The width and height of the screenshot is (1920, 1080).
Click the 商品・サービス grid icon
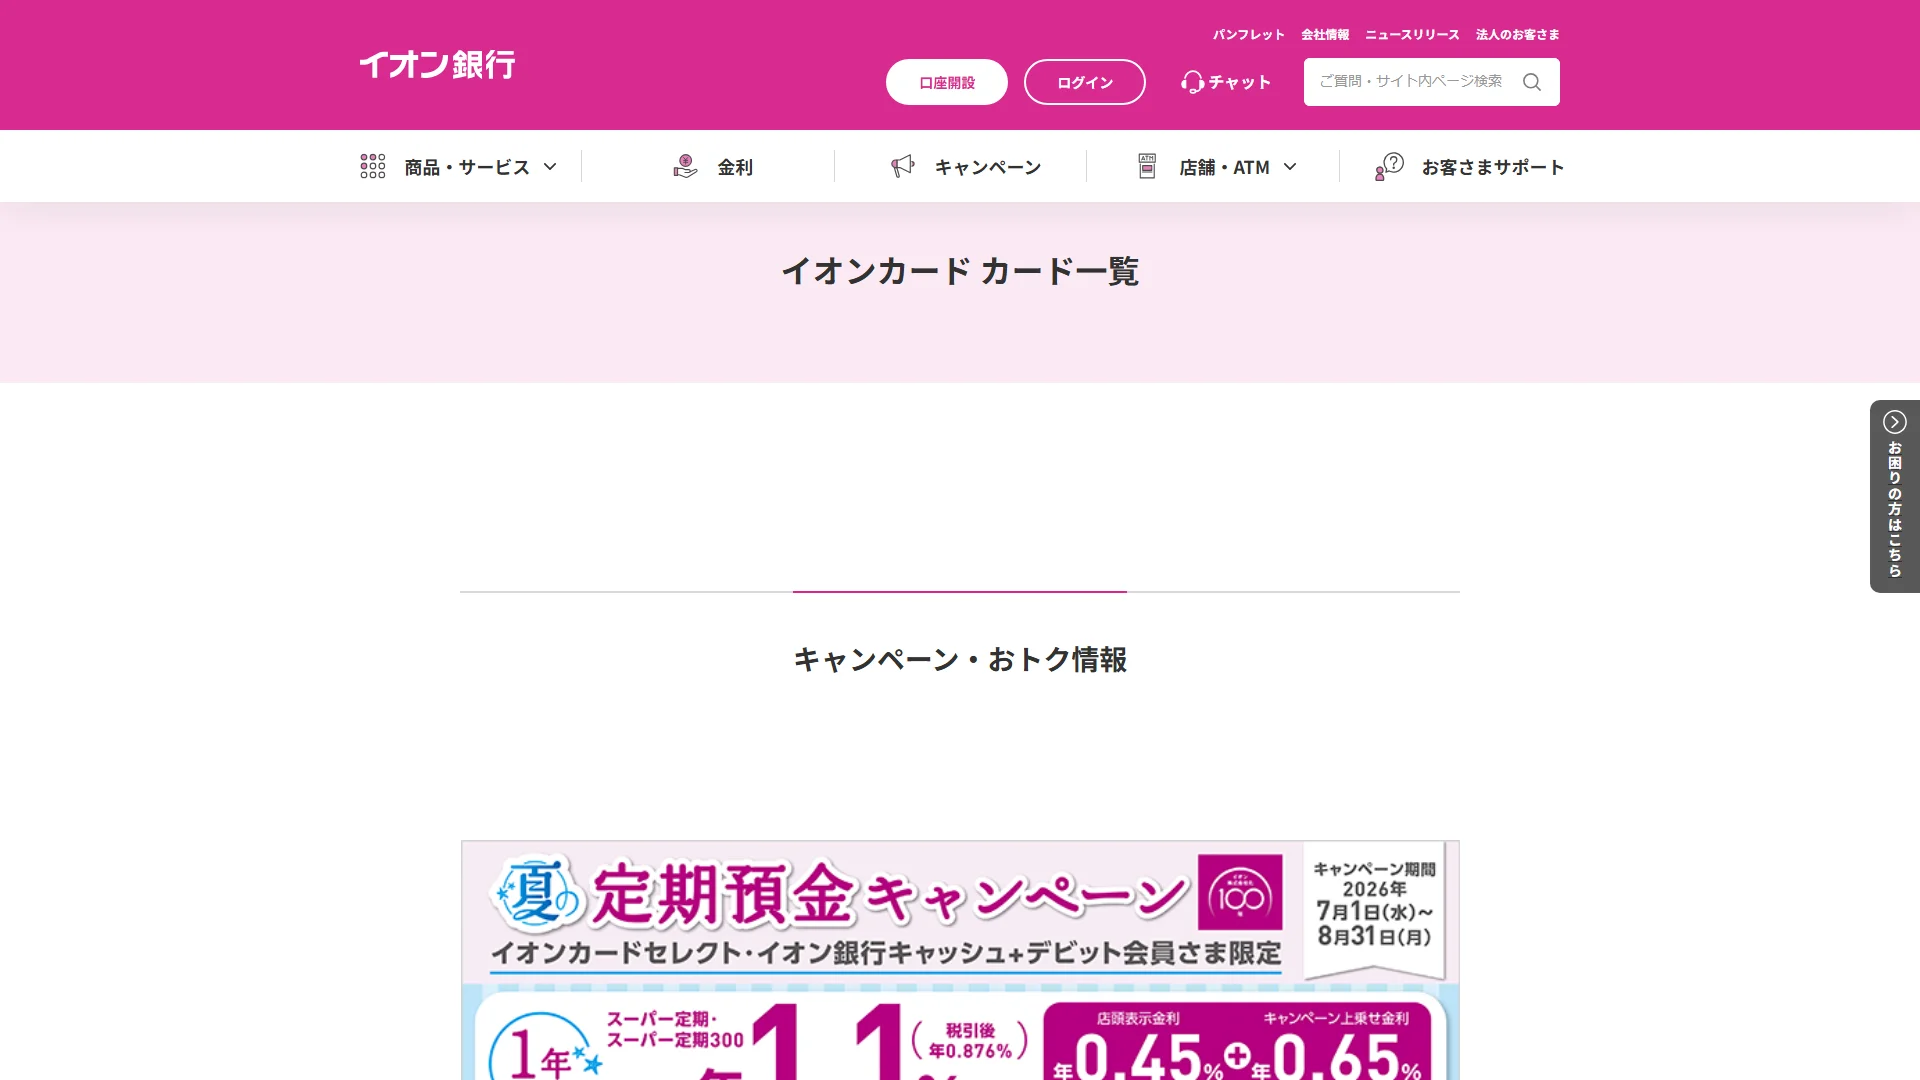point(373,166)
